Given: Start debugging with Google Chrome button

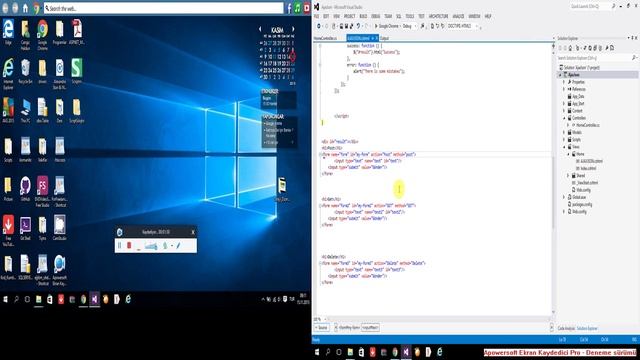Looking at the screenshot, I should (386, 26).
